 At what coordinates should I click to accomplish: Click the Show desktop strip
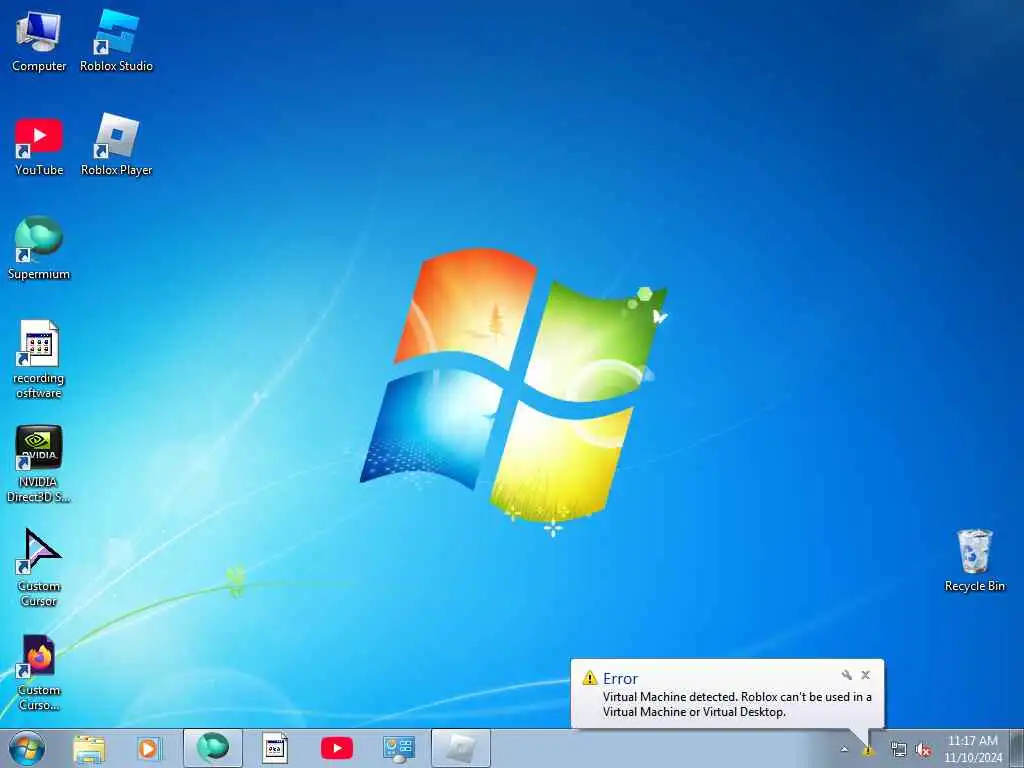tap(1019, 748)
